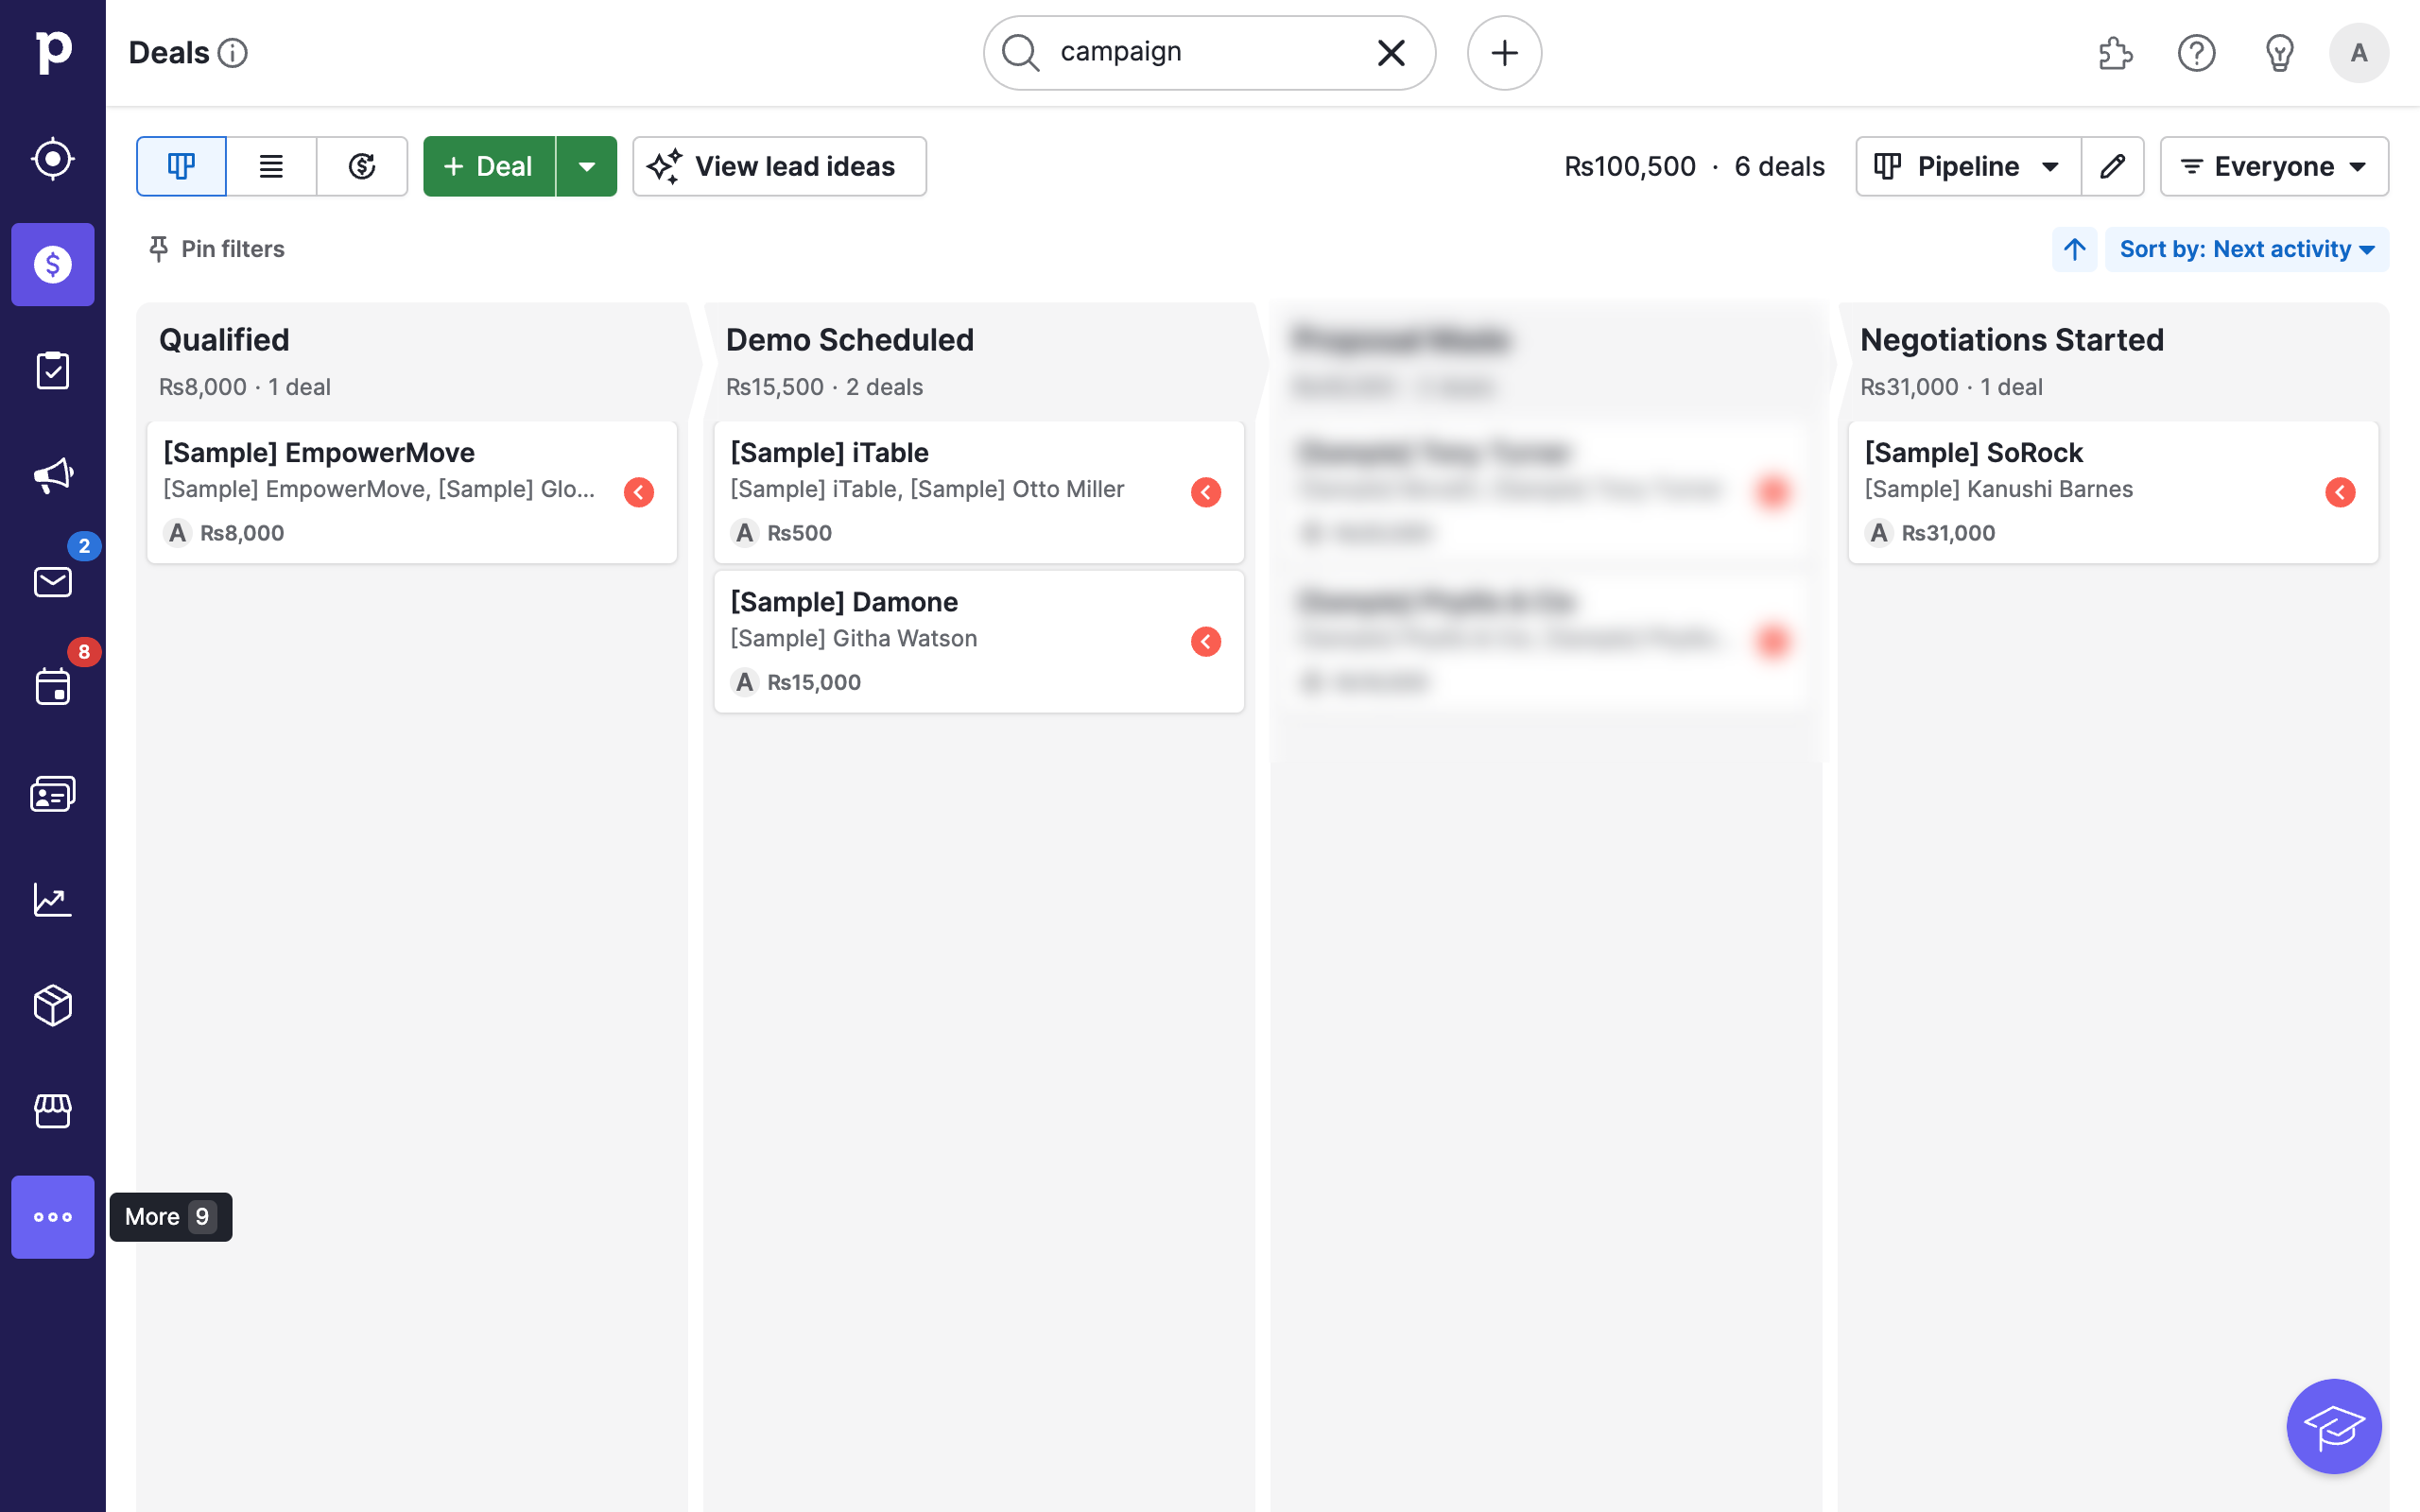Open Insights chart icon in sidebar
The image size is (2420, 1512).
click(x=52, y=899)
